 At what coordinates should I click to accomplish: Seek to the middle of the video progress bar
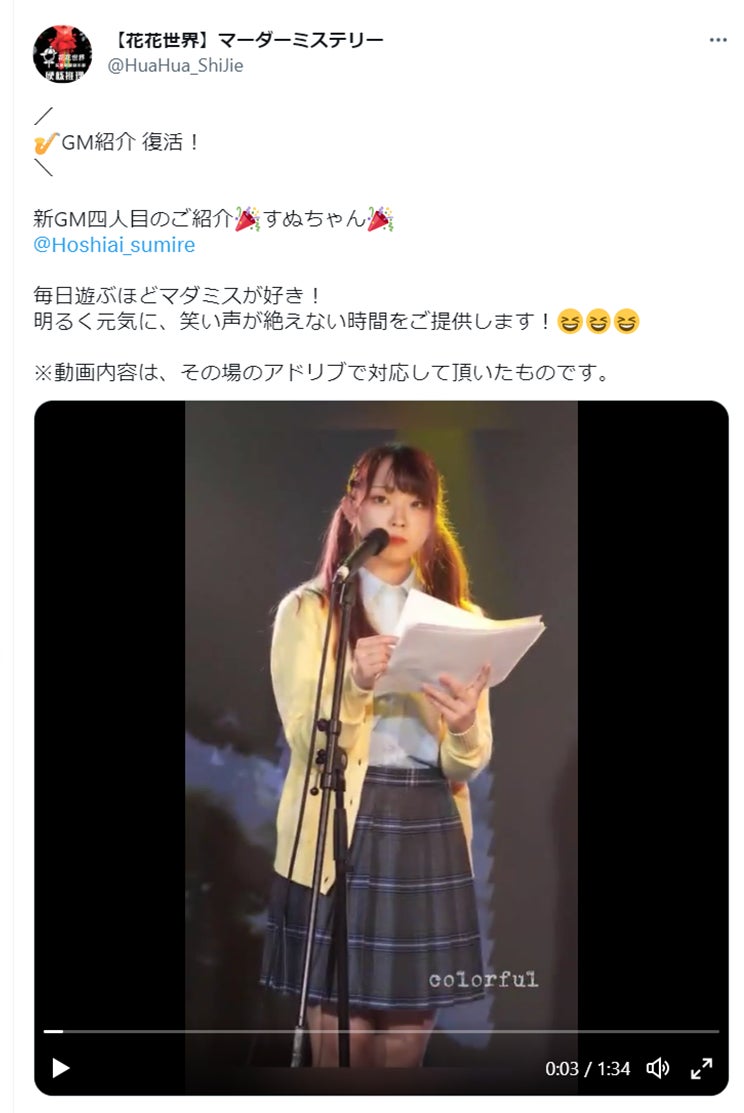(381, 1031)
